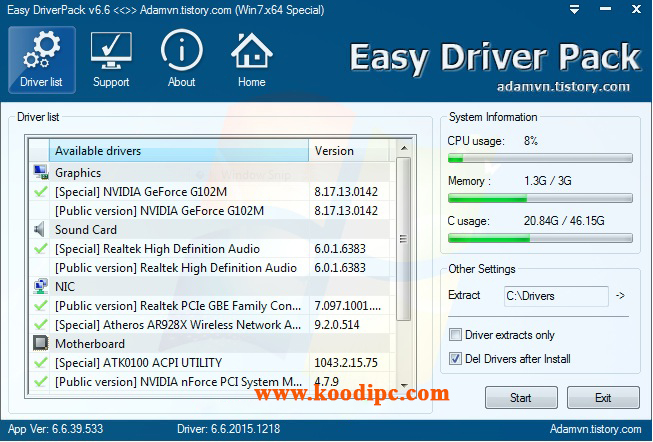Screen dimensions: 653x442
Task: Click the driver list scroll up arrow
Action: 404,148
